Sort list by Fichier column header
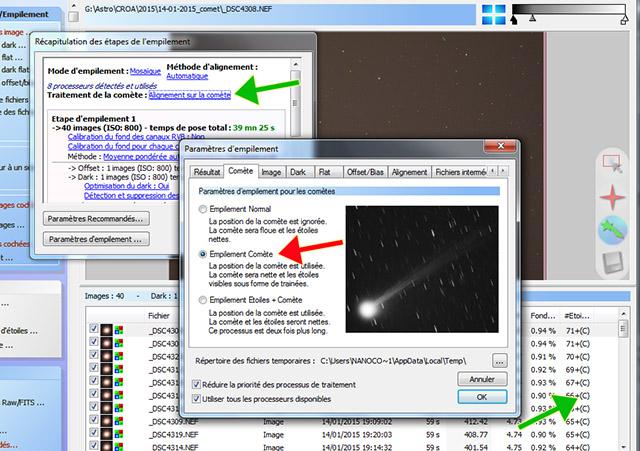 tap(159, 315)
